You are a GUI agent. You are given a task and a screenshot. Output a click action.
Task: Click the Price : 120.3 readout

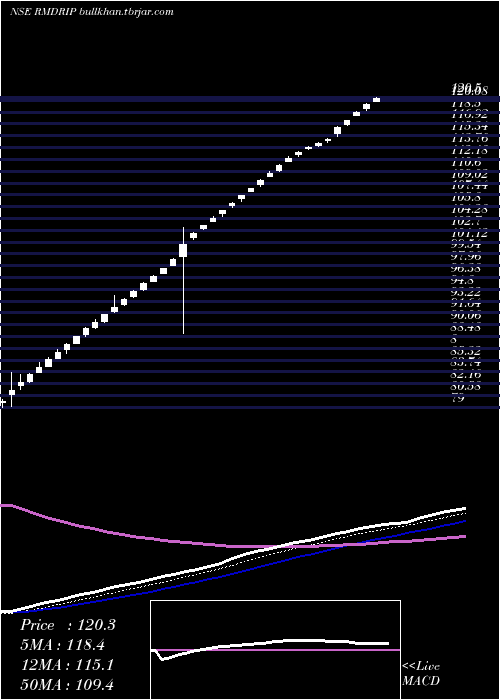(68, 625)
